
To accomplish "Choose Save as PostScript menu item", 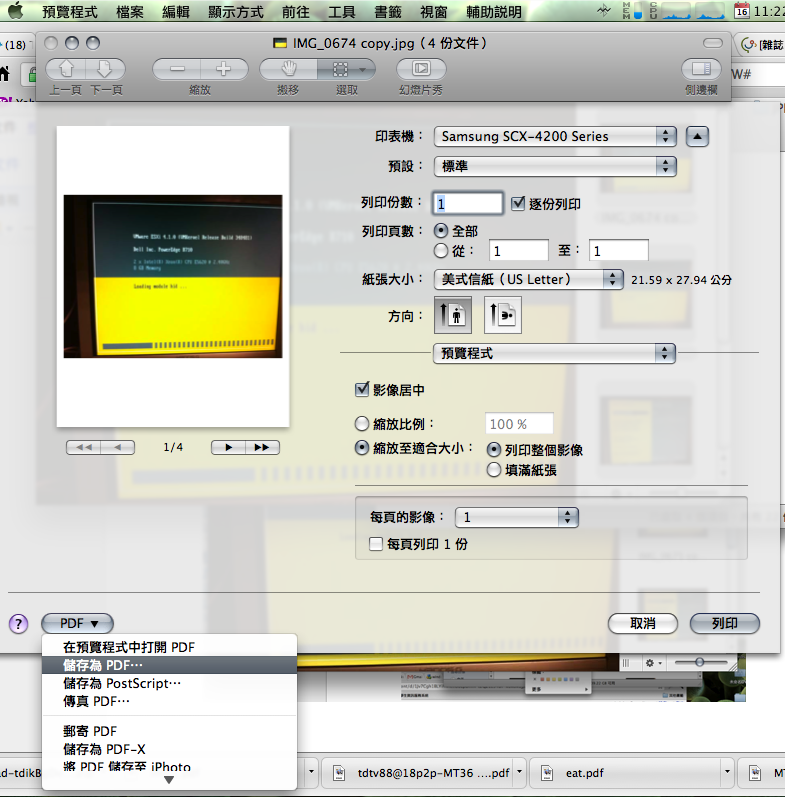I will pyautogui.click(x=169, y=683).
